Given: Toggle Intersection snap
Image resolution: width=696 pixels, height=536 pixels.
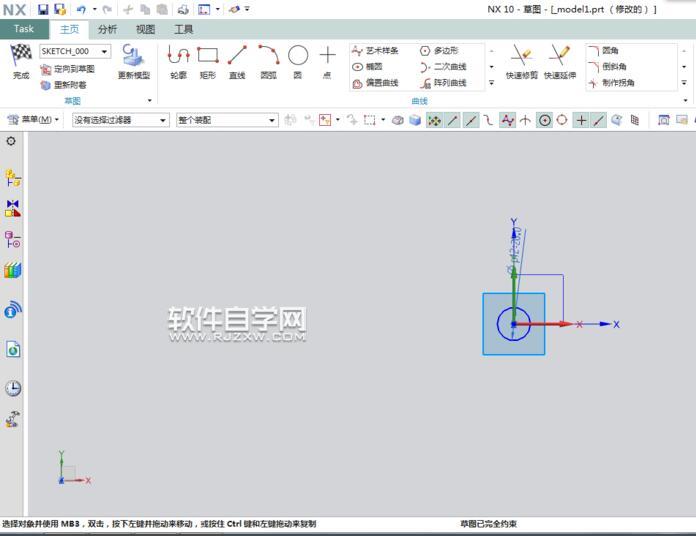Looking at the screenshot, I should click(525, 120).
